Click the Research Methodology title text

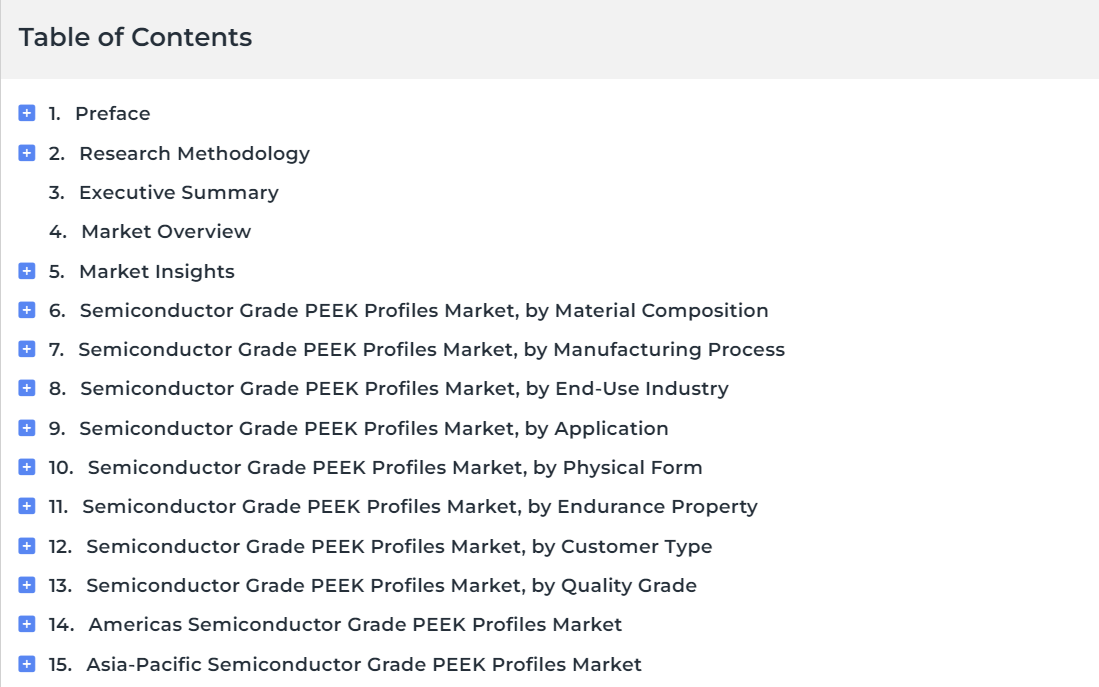pos(194,154)
